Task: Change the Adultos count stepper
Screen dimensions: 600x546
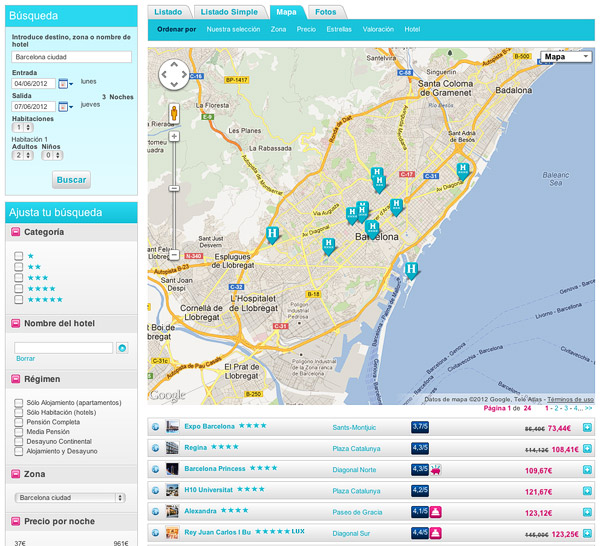Action: pyautogui.click(x=23, y=155)
